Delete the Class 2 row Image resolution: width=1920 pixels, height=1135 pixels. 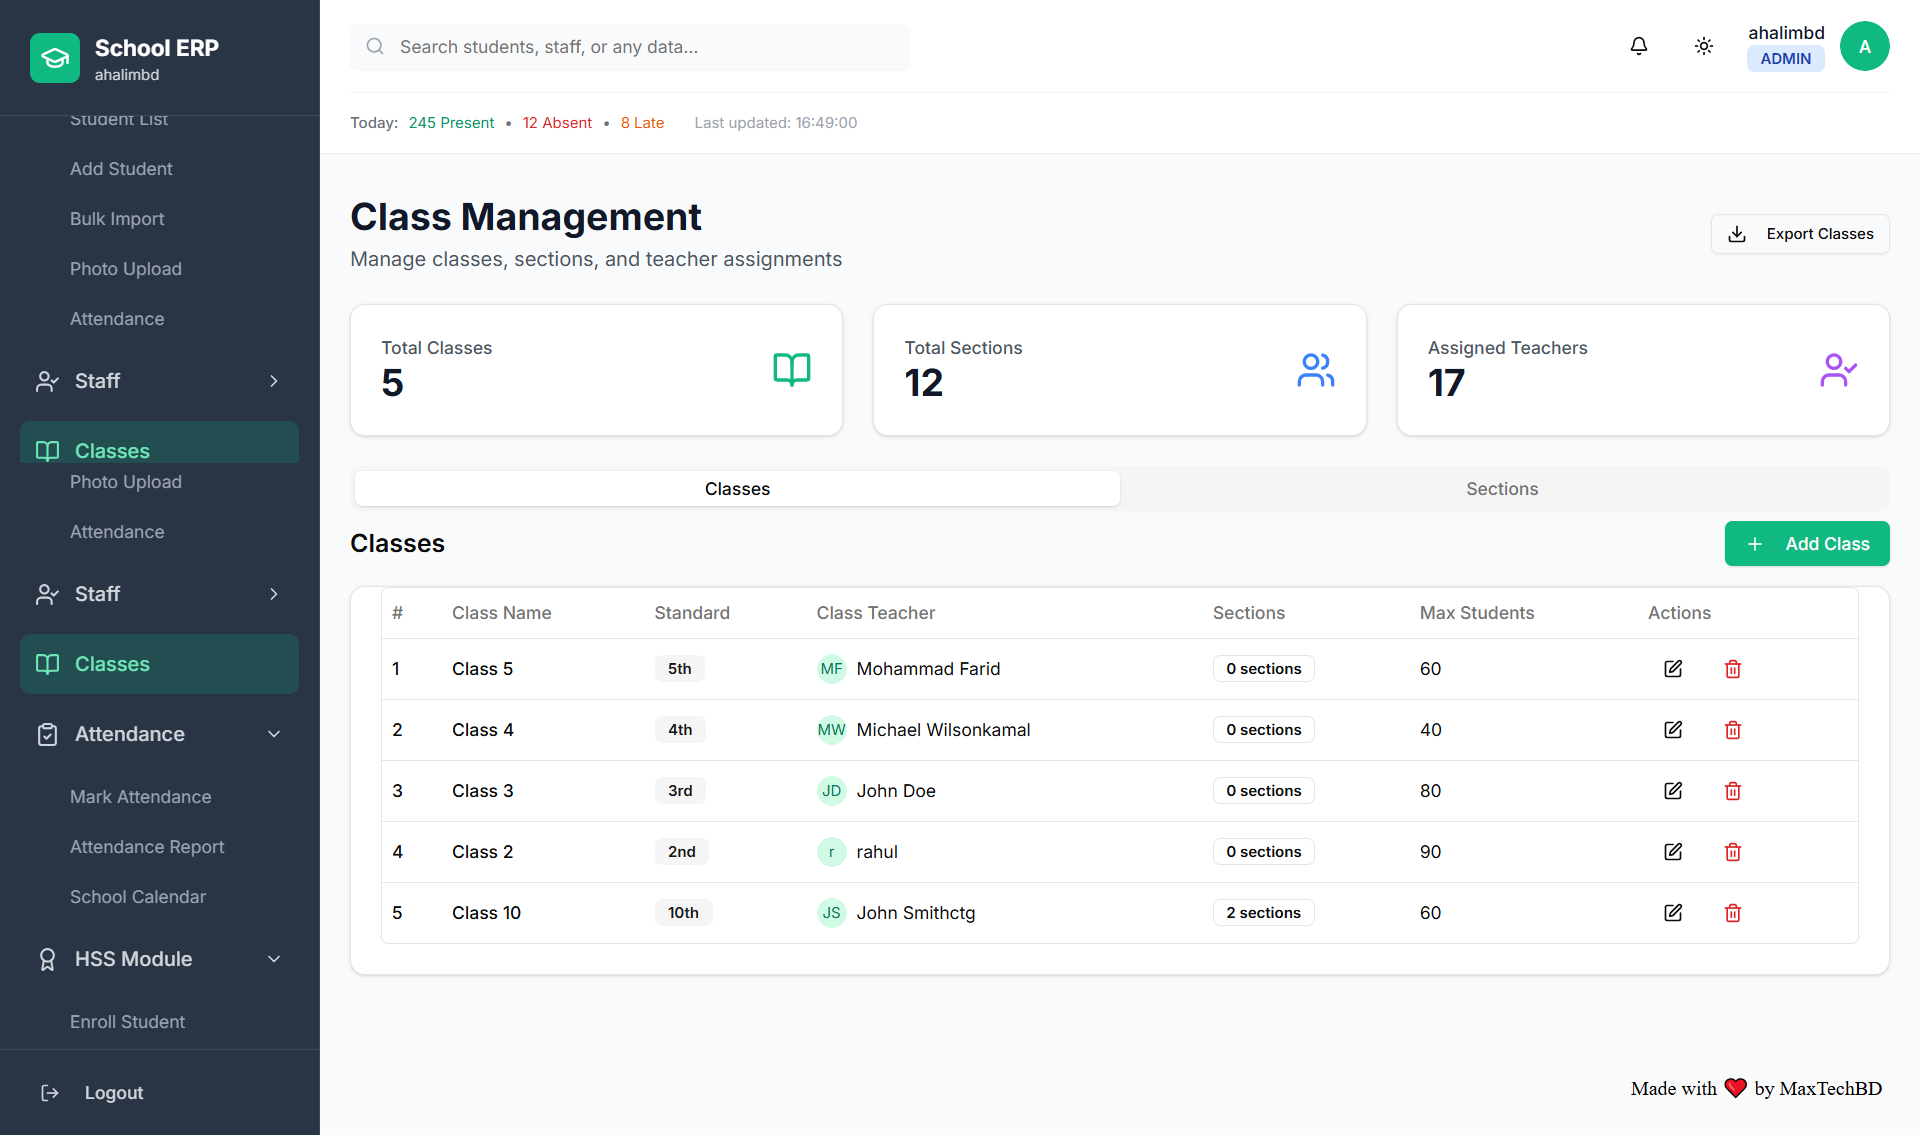pyautogui.click(x=1733, y=852)
